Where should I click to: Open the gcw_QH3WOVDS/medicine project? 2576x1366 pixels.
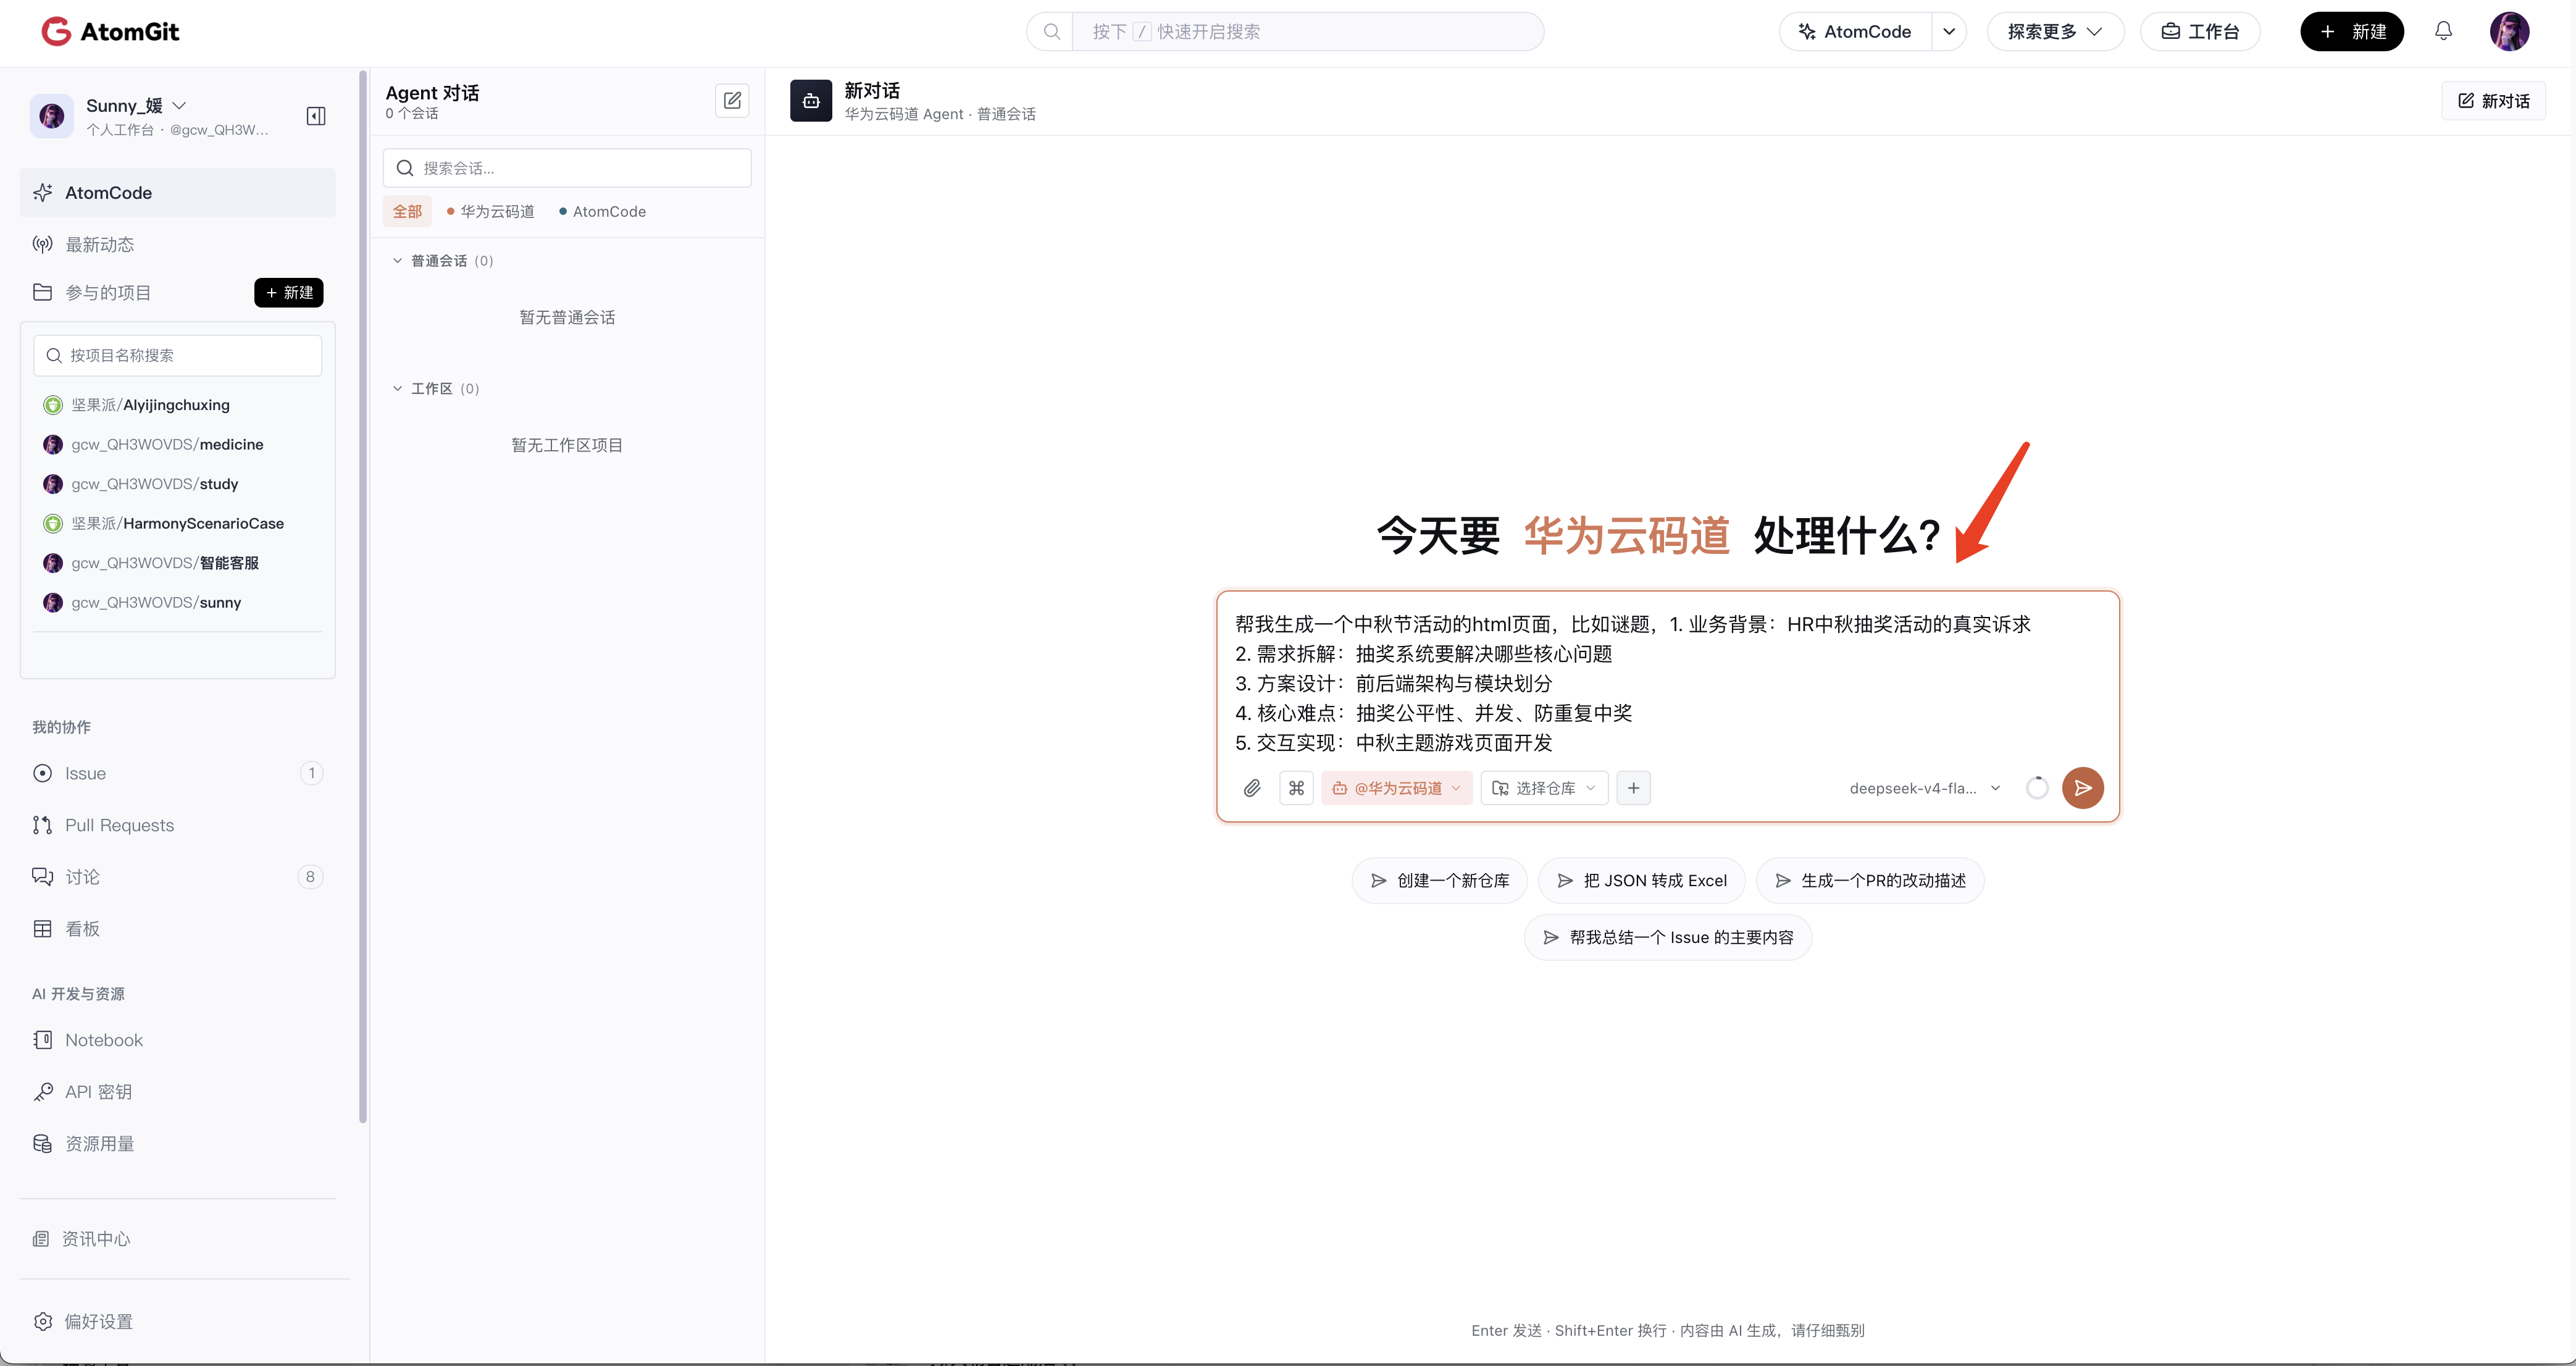tap(167, 444)
